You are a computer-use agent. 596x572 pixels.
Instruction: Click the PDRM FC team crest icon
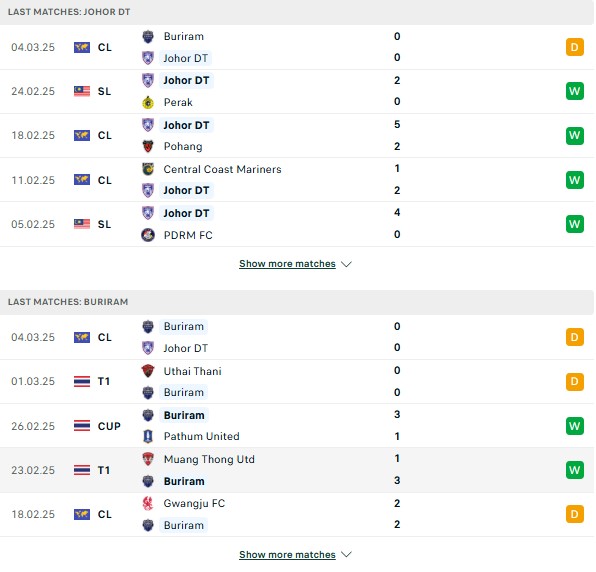pyautogui.click(x=148, y=235)
